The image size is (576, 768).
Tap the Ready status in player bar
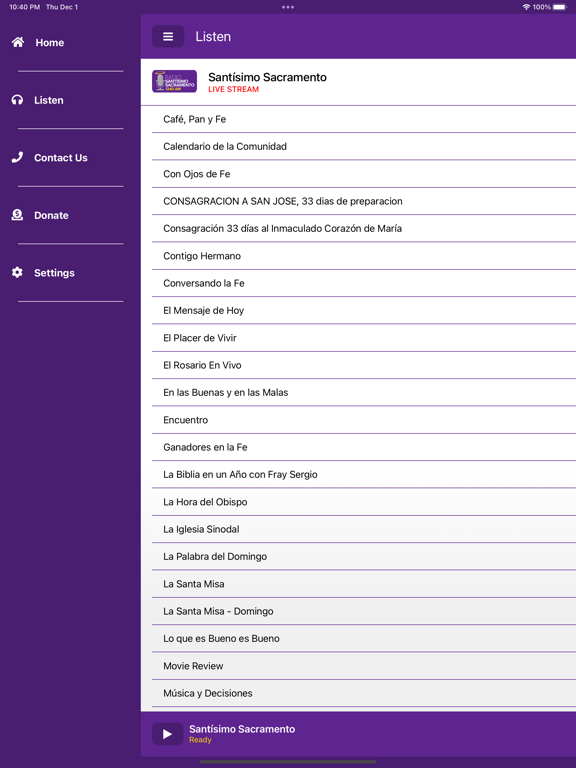(x=200, y=740)
